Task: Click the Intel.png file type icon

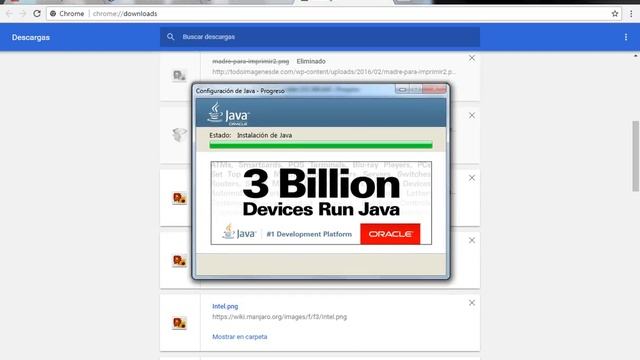Action: tap(180, 323)
